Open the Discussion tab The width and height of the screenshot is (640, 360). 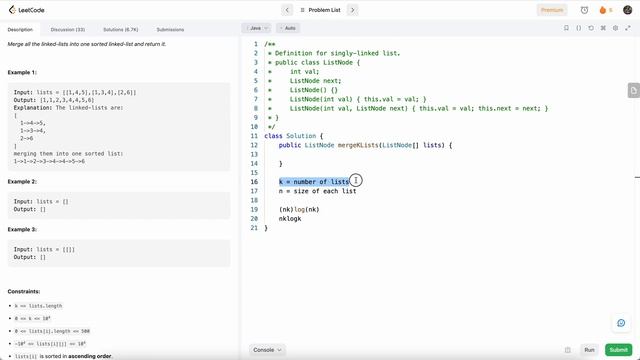[x=68, y=30]
